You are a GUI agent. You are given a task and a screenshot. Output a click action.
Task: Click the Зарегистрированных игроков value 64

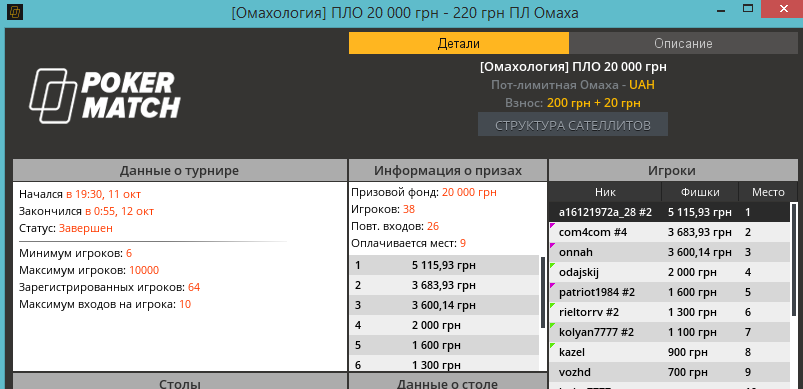pyautogui.click(x=194, y=287)
